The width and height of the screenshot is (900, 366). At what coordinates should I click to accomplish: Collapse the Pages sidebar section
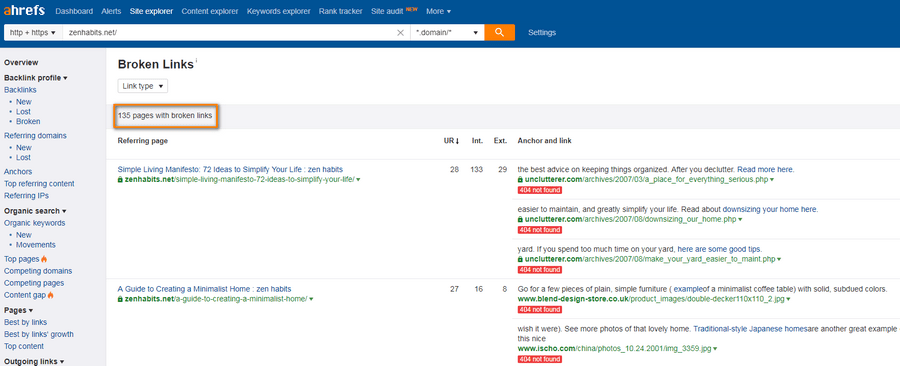click(18, 310)
